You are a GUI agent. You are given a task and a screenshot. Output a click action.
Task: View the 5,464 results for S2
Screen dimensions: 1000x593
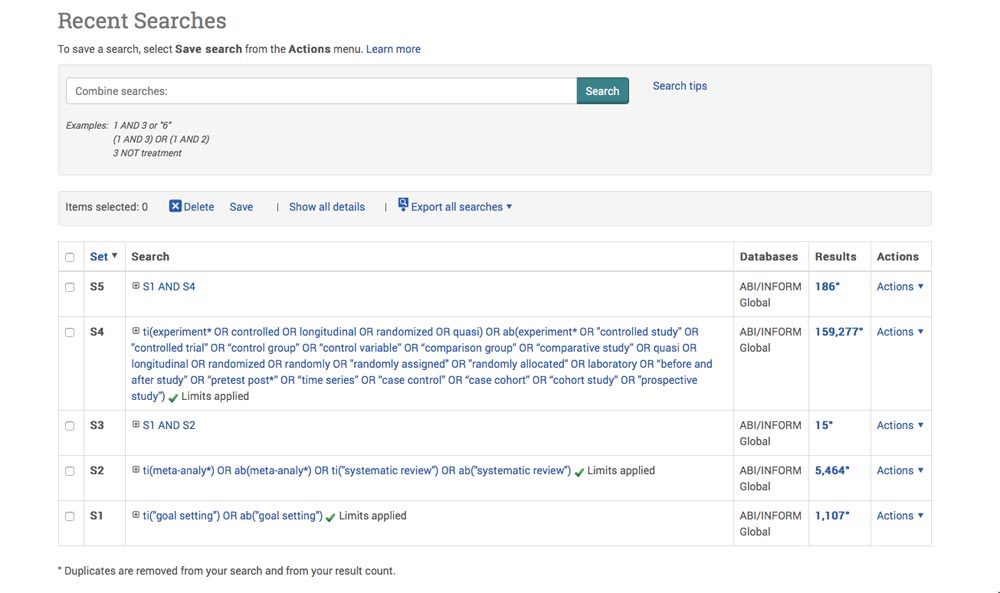(832, 470)
